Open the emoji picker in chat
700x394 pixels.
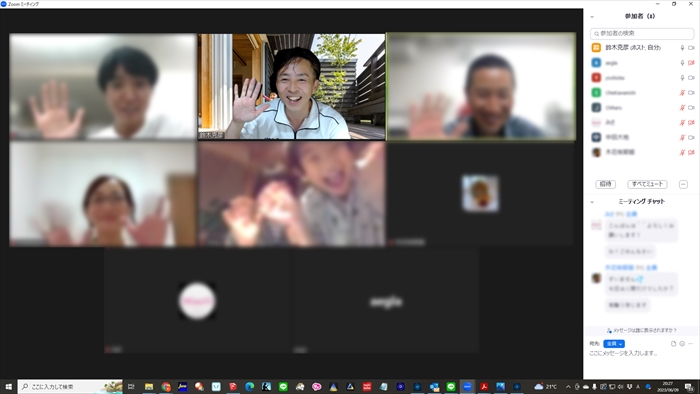pyautogui.click(x=682, y=344)
